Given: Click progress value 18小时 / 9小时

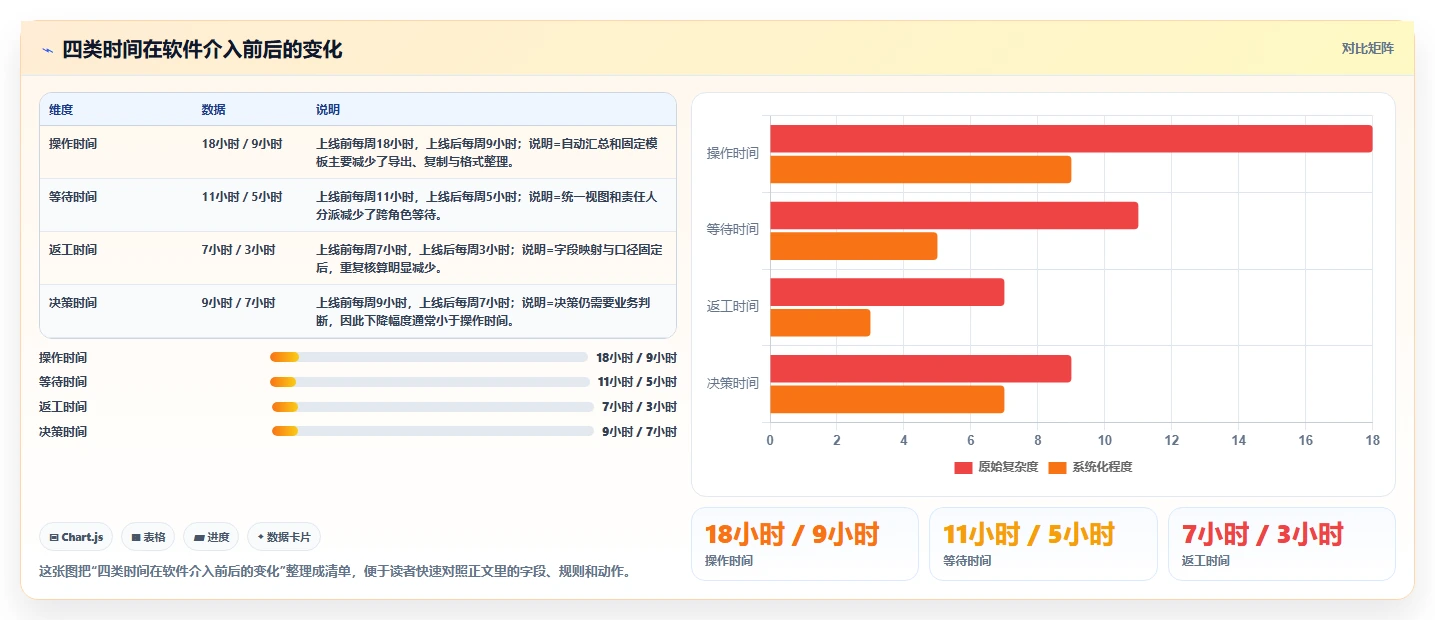Looking at the screenshot, I should tap(636, 357).
